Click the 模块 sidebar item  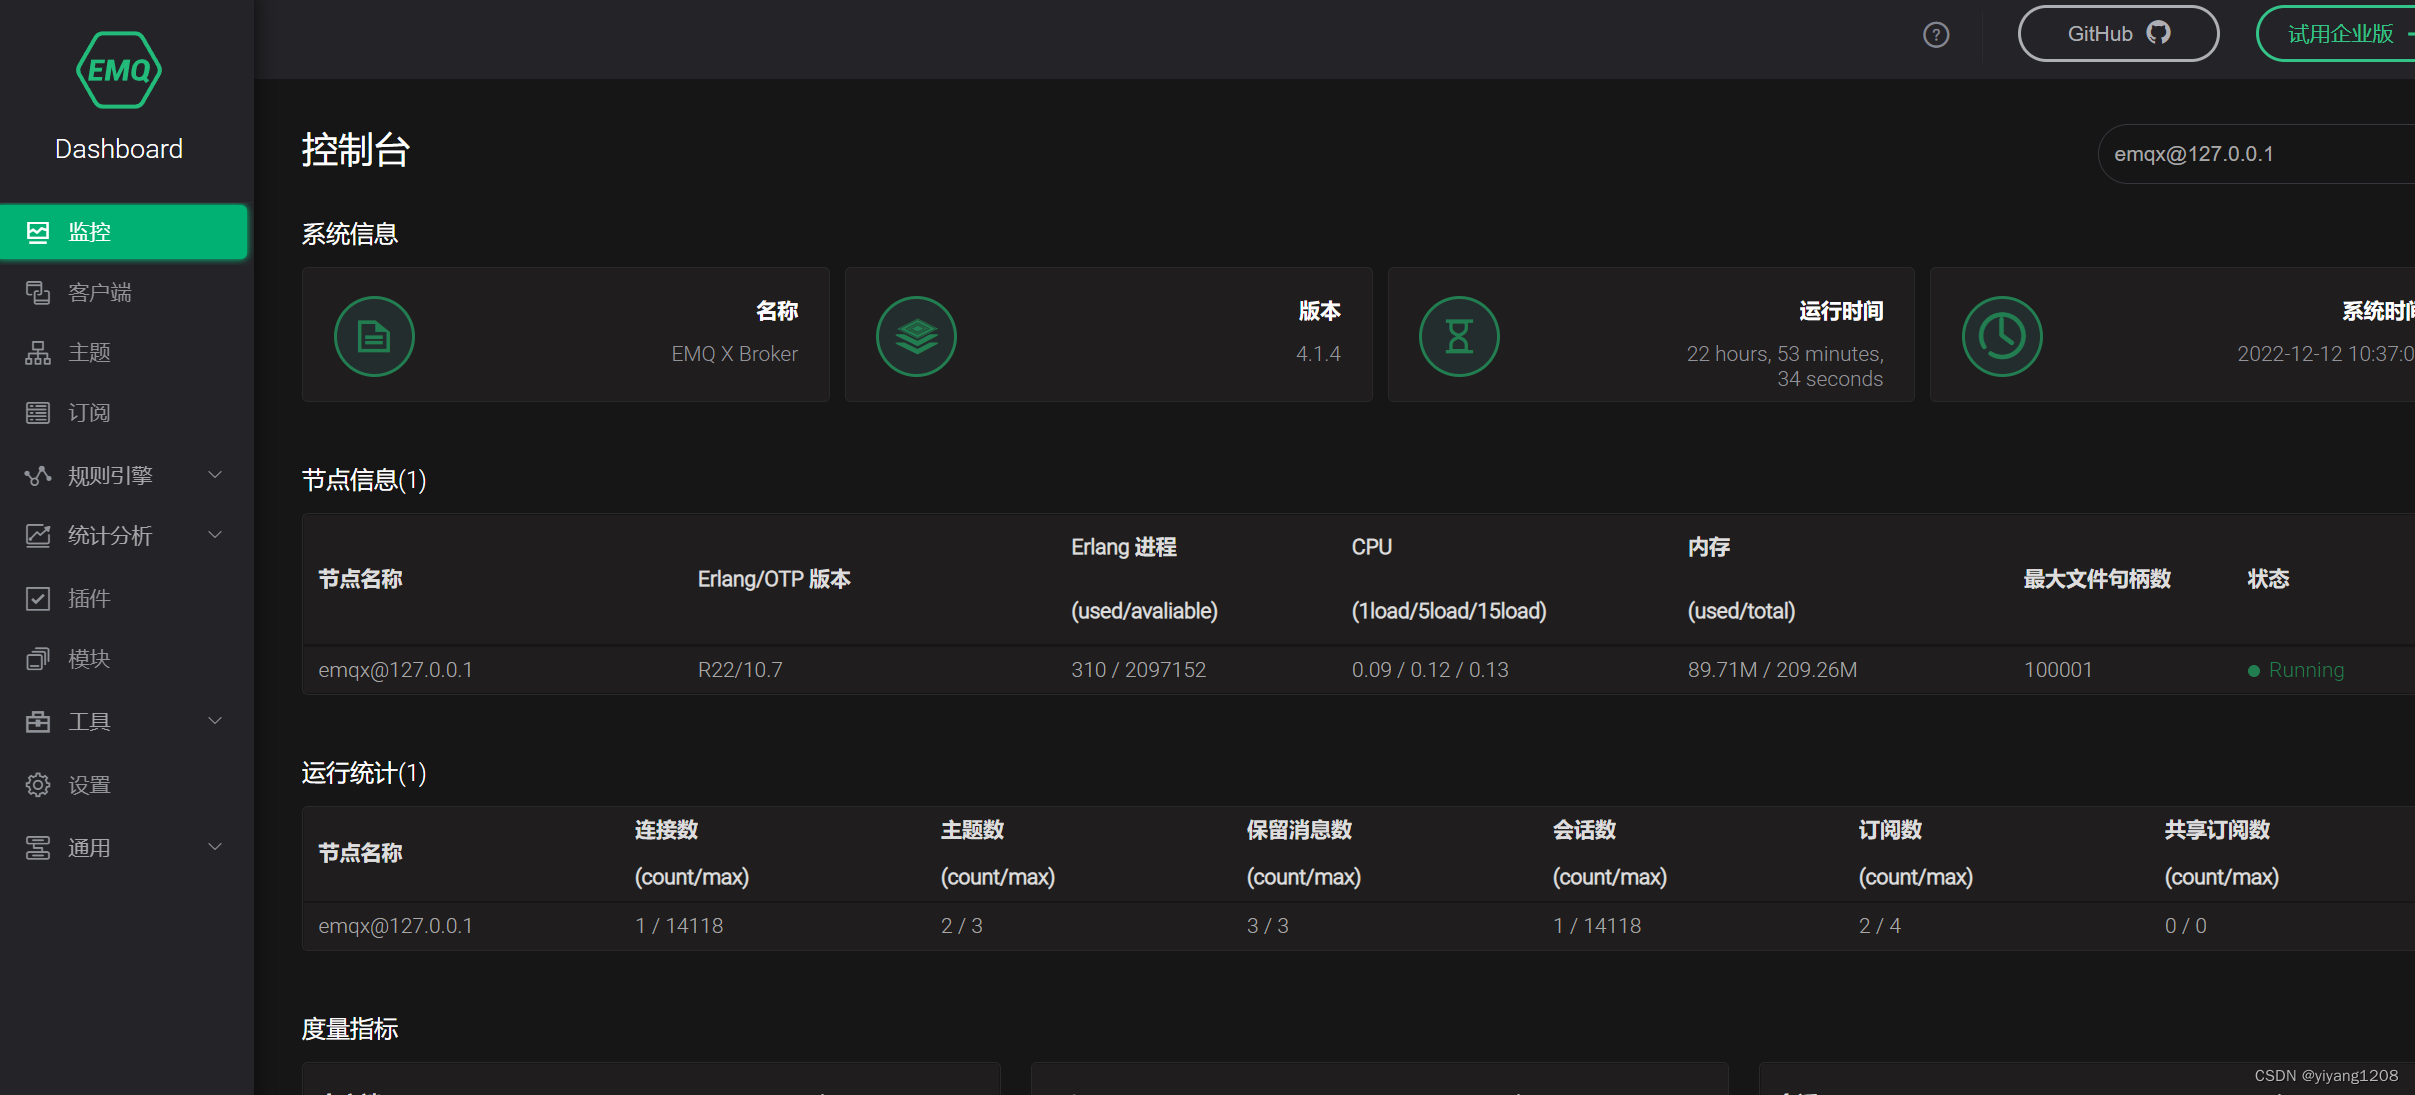pyautogui.click(x=90, y=659)
